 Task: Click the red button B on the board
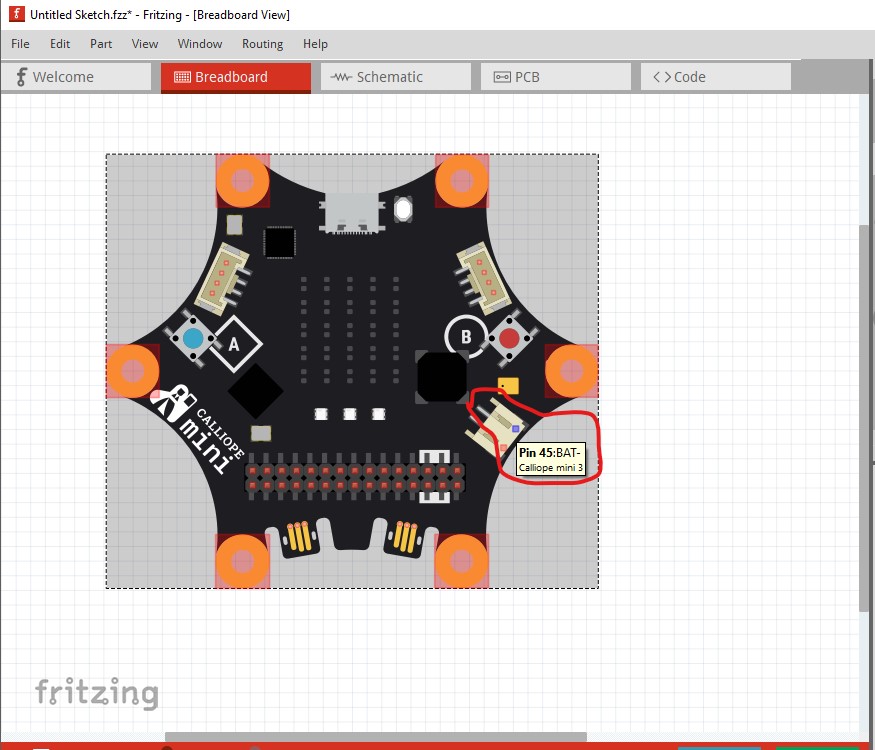click(x=509, y=338)
